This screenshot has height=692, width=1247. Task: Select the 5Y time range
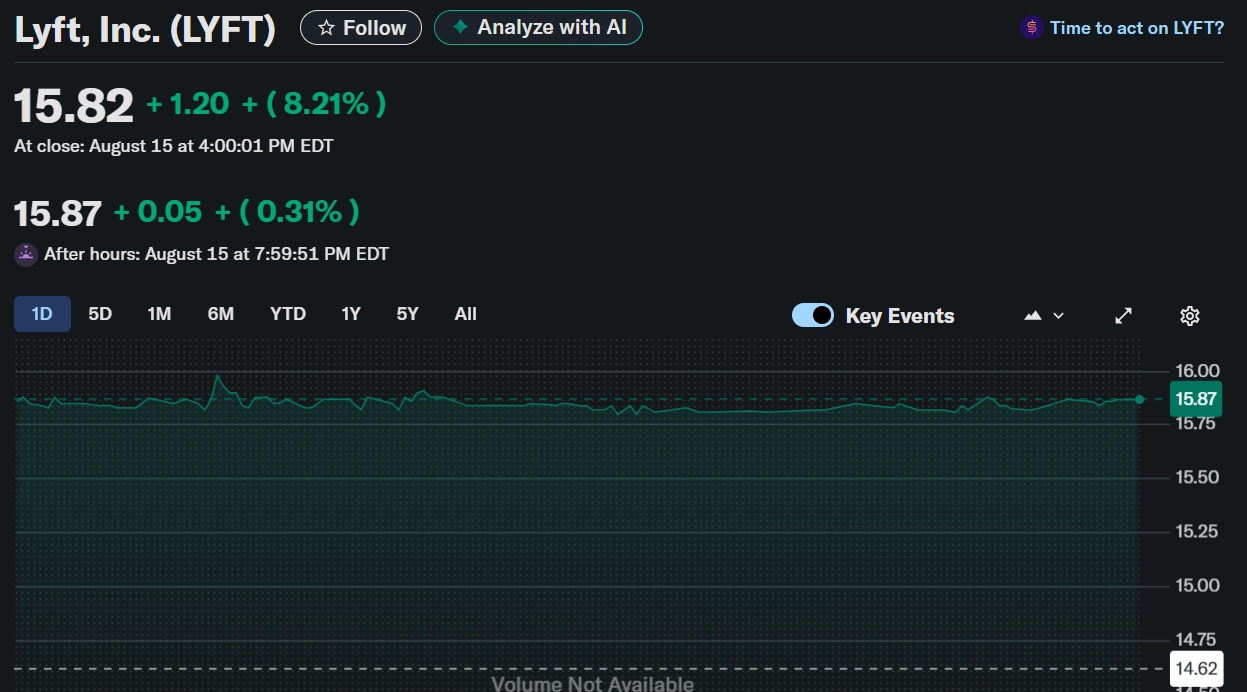click(x=407, y=314)
